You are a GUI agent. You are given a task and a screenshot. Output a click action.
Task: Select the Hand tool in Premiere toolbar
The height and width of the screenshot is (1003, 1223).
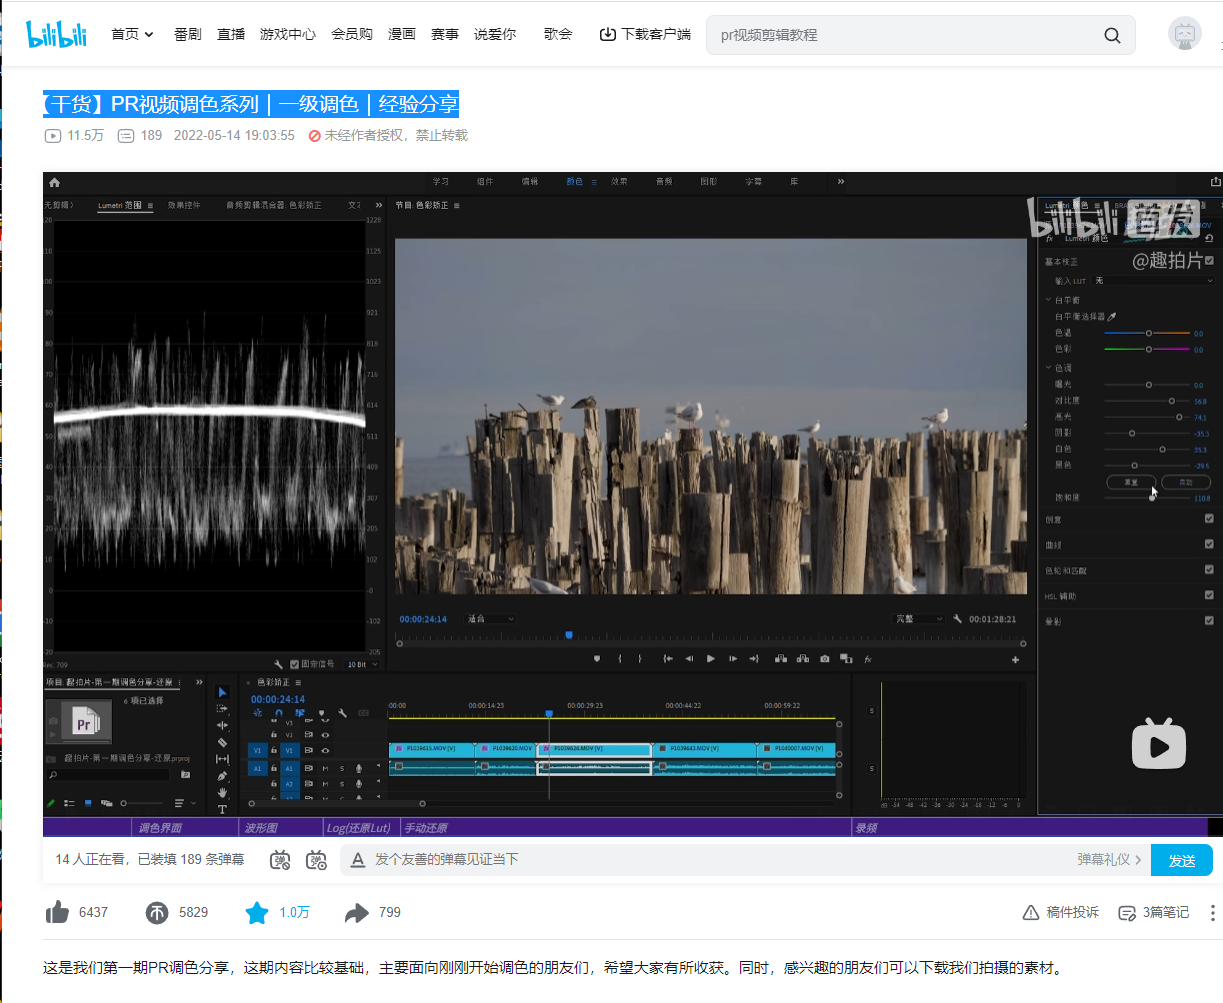pyautogui.click(x=222, y=792)
